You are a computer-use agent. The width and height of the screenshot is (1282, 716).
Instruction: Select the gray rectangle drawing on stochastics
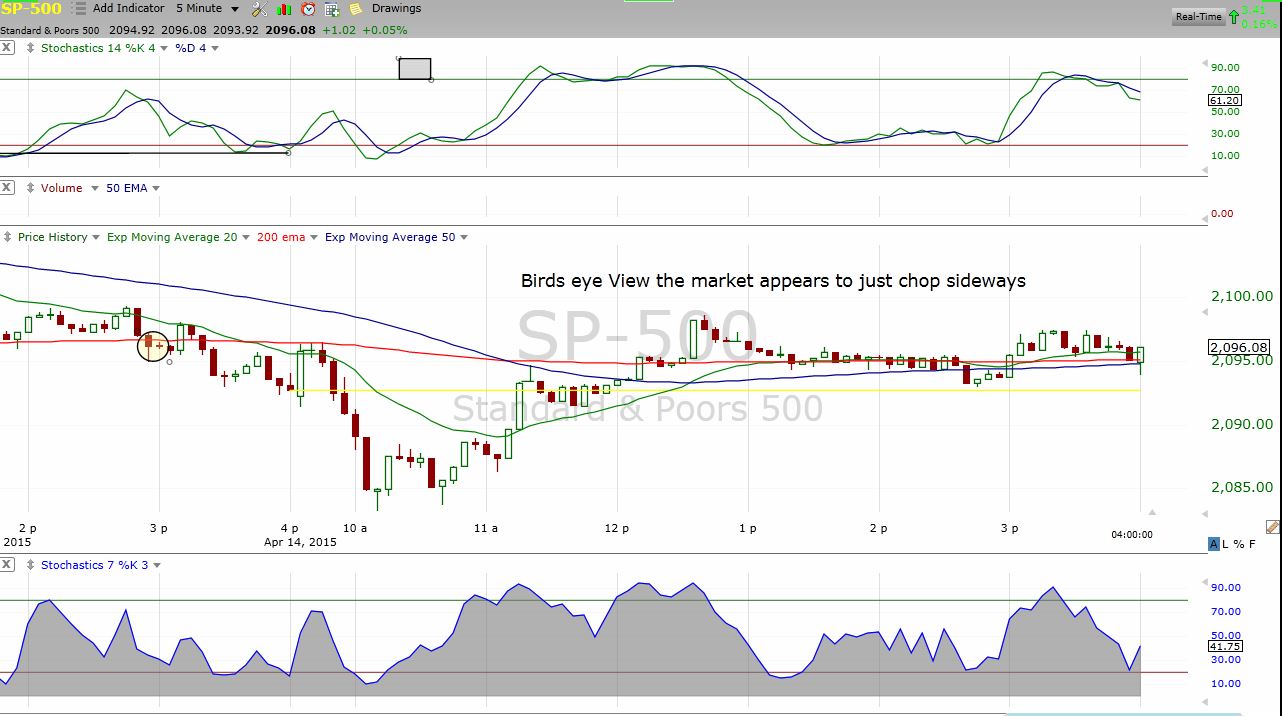click(x=415, y=69)
